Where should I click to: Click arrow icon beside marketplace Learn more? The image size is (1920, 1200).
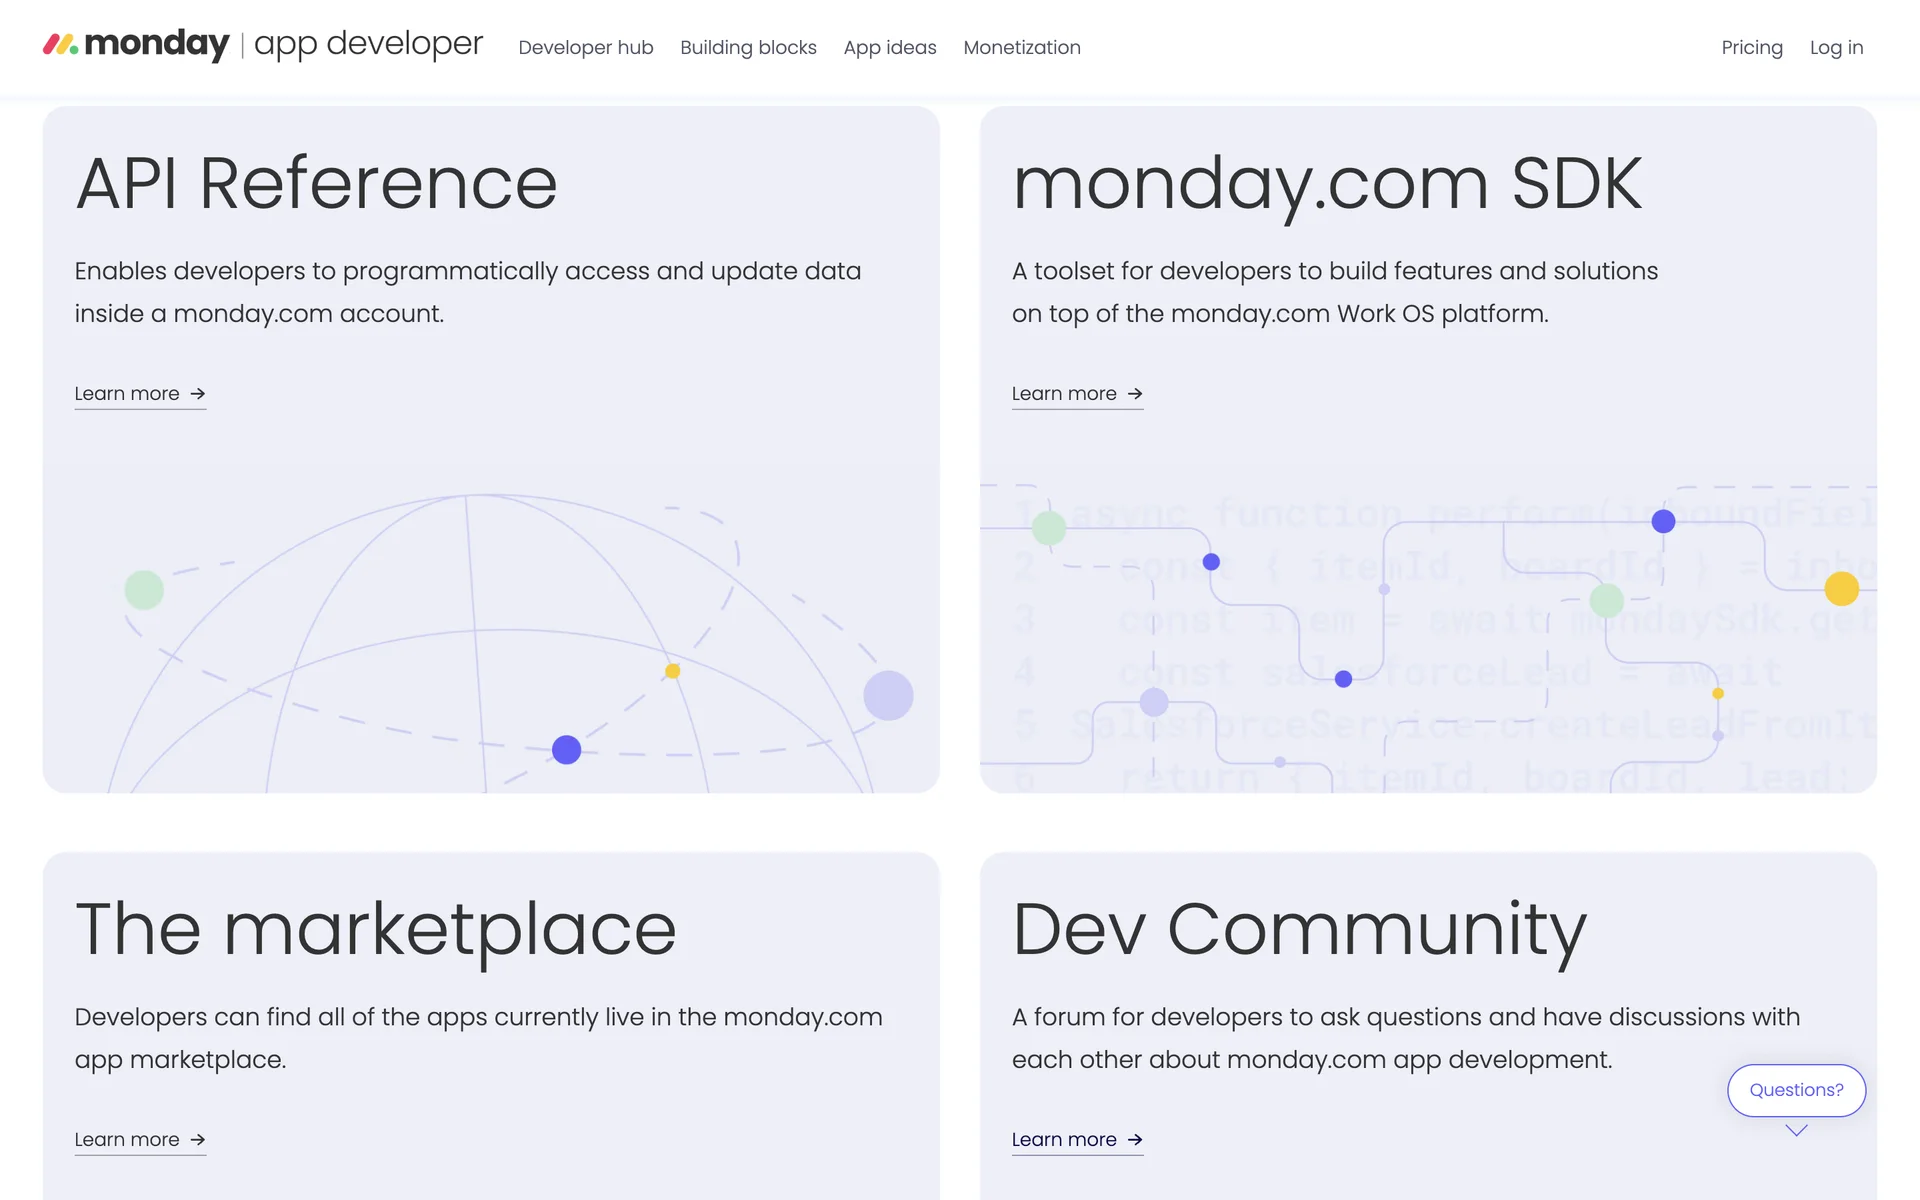[198, 1139]
